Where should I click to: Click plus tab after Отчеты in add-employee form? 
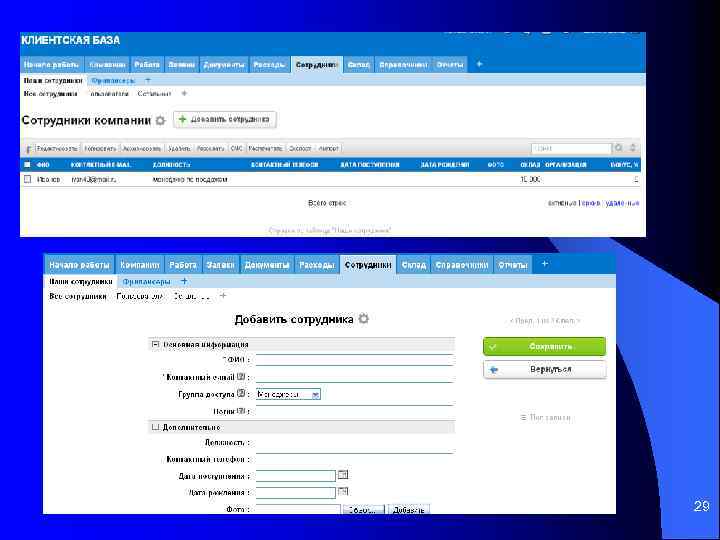[544, 264]
